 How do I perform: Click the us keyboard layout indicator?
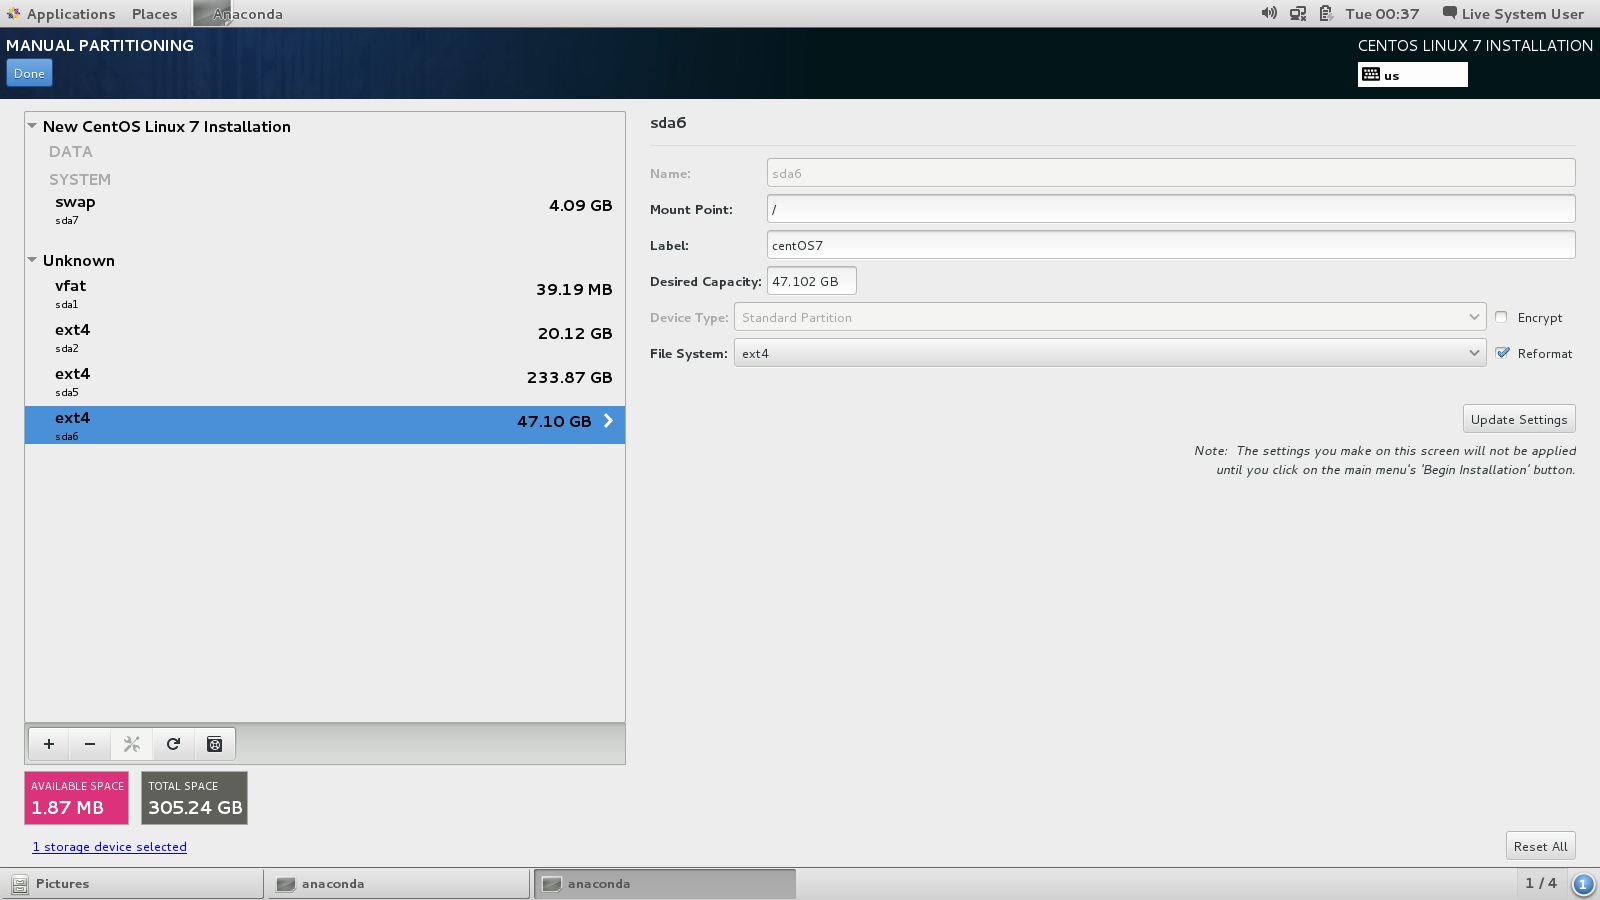point(1413,75)
